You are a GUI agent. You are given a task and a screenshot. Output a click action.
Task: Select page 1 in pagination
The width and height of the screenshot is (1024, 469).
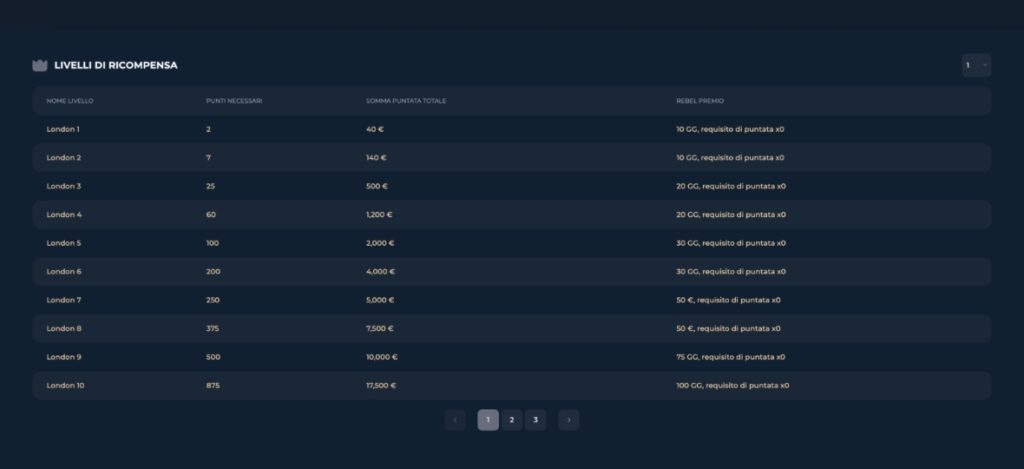click(x=488, y=420)
